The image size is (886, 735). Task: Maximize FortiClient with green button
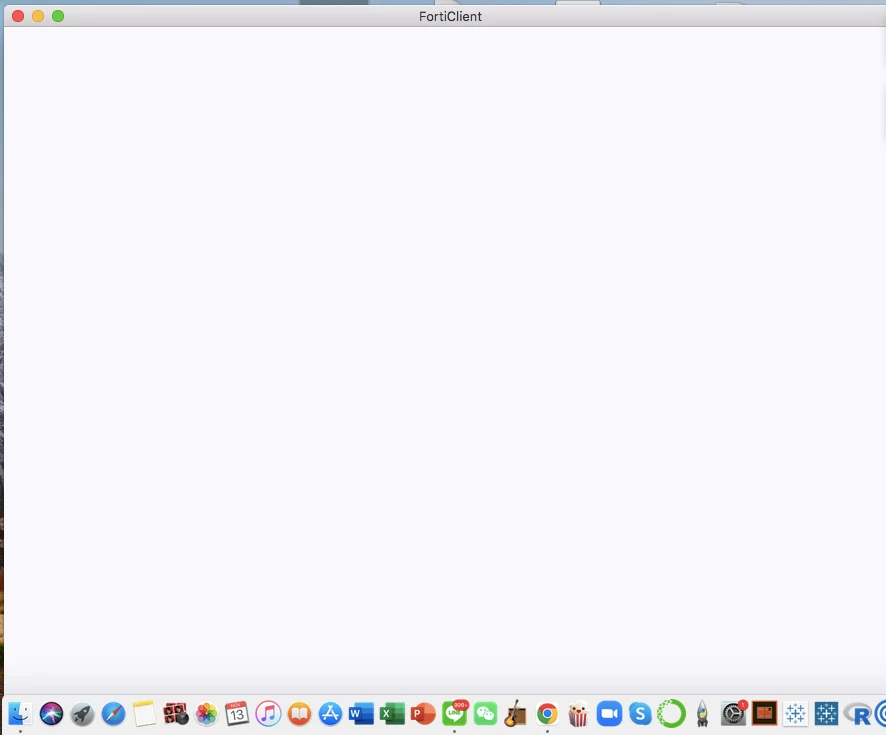point(58,16)
